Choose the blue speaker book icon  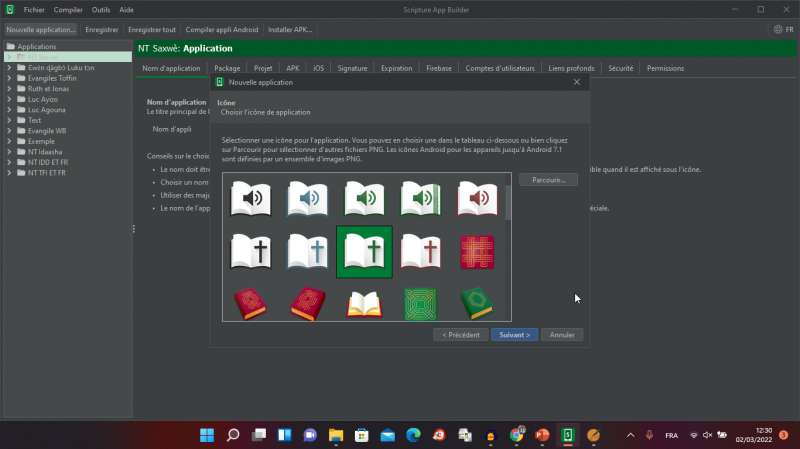pos(308,198)
